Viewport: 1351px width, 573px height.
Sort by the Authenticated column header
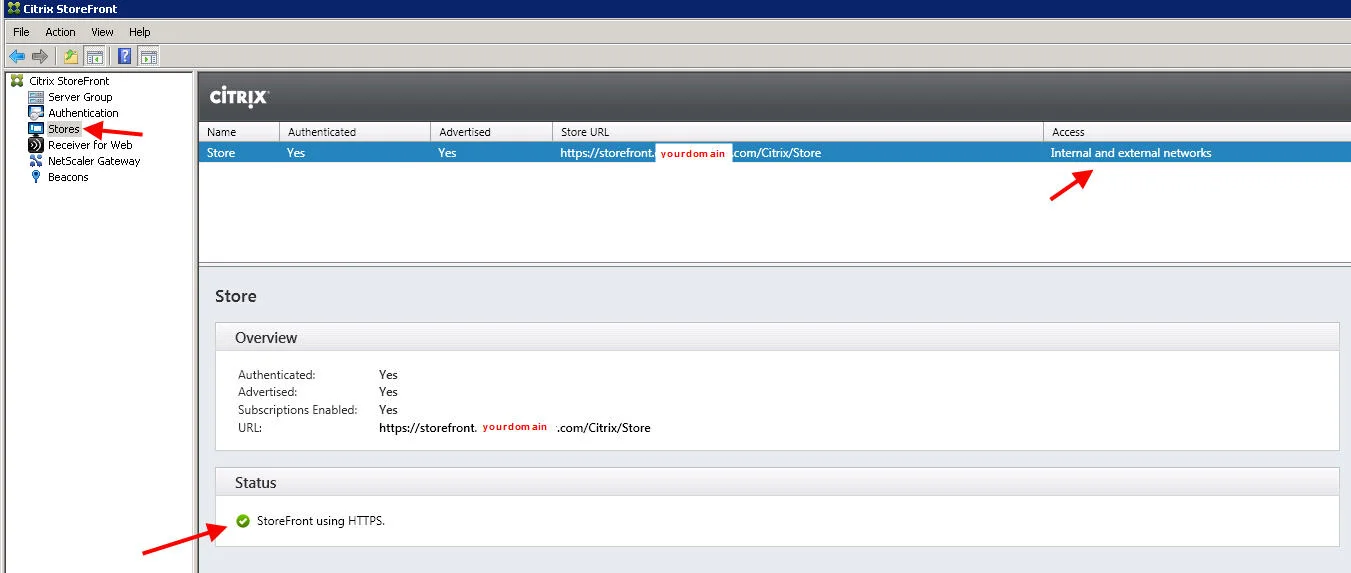[355, 132]
